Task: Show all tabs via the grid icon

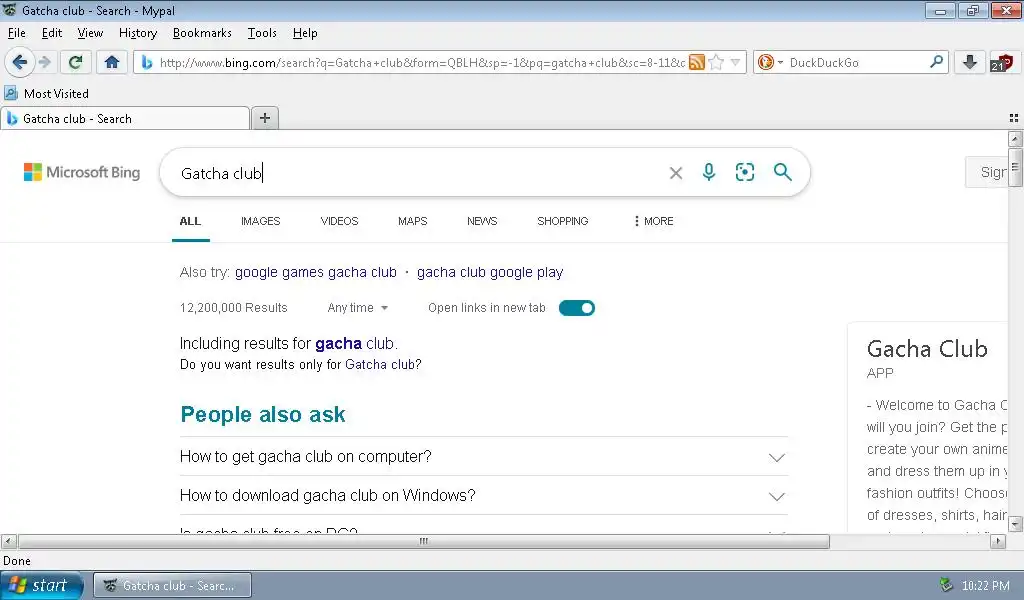Action: tap(1014, 118)
